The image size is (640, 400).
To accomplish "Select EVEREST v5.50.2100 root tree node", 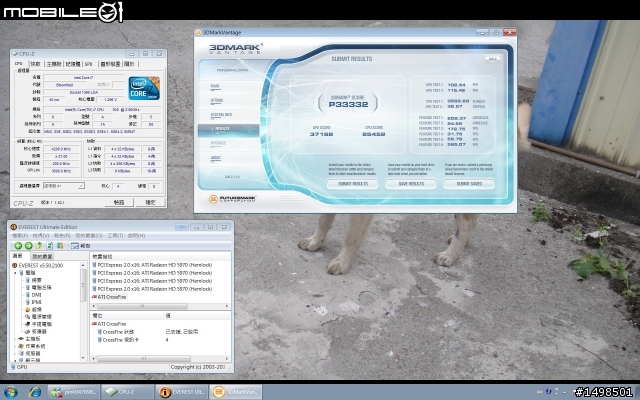I will pyautogui.click(x=38, y=265).
